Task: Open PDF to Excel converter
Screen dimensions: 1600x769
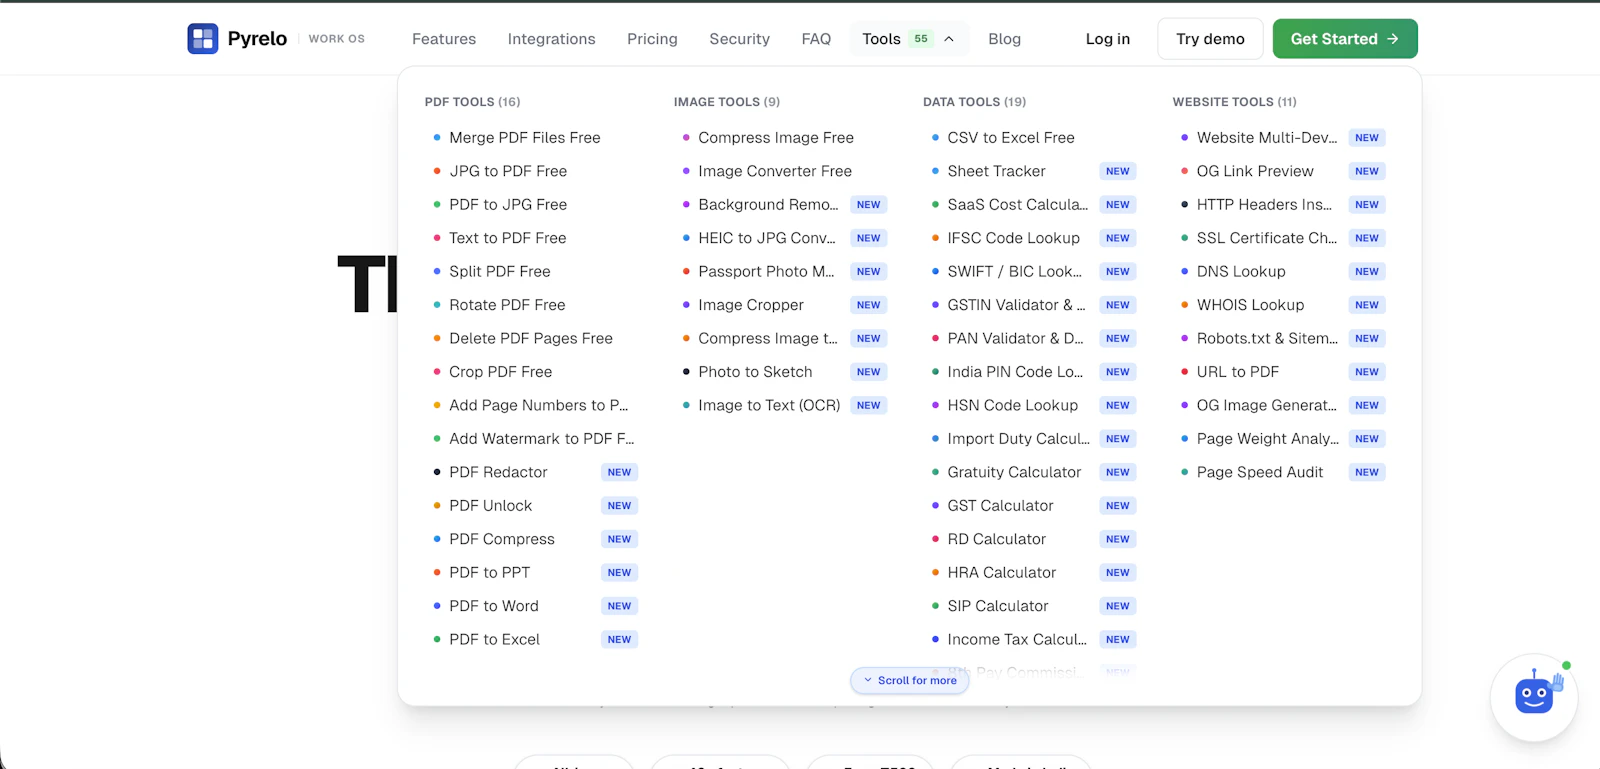Action: (494, 640)
